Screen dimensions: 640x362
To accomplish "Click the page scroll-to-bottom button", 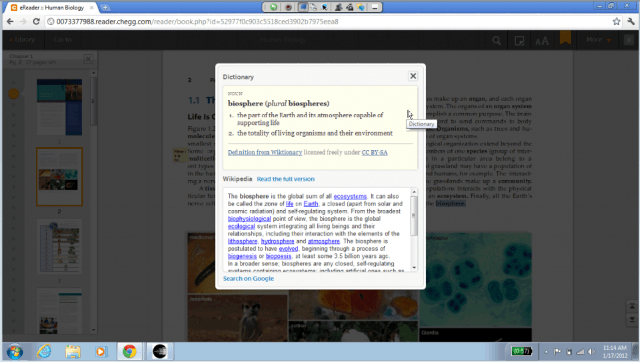I will 632,319.
